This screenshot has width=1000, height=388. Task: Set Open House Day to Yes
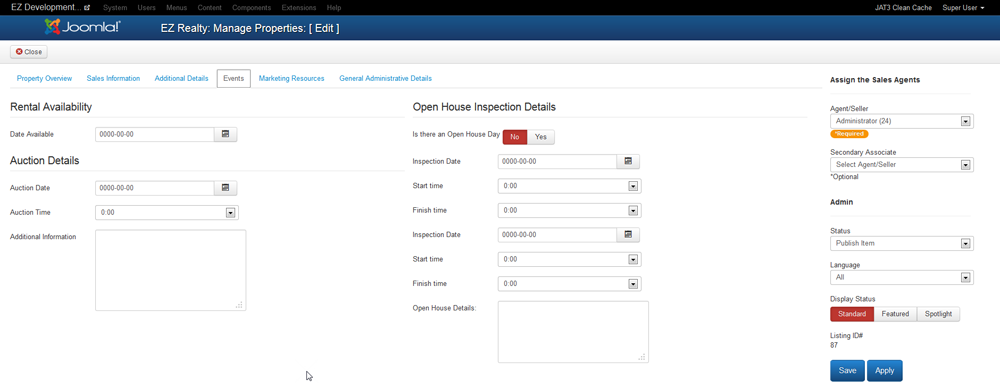pyautogui.click(x=541, y=137)
